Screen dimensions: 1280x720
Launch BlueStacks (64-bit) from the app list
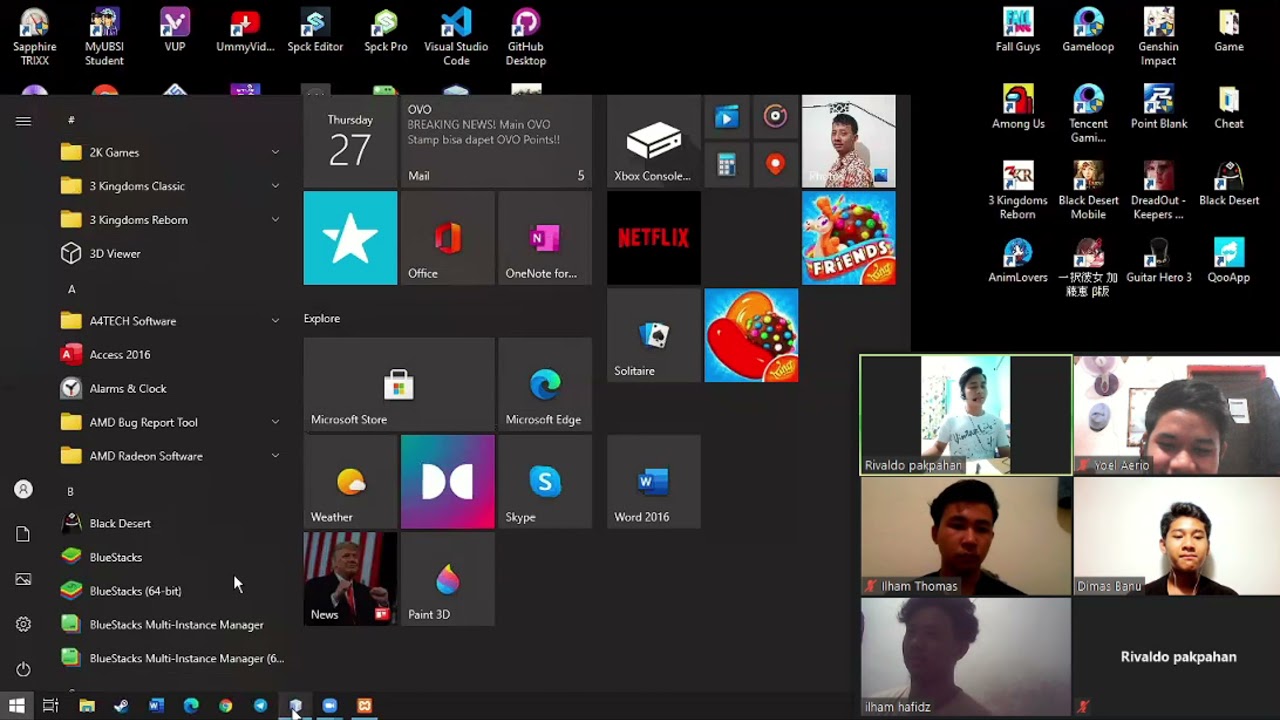coord(170,591)
